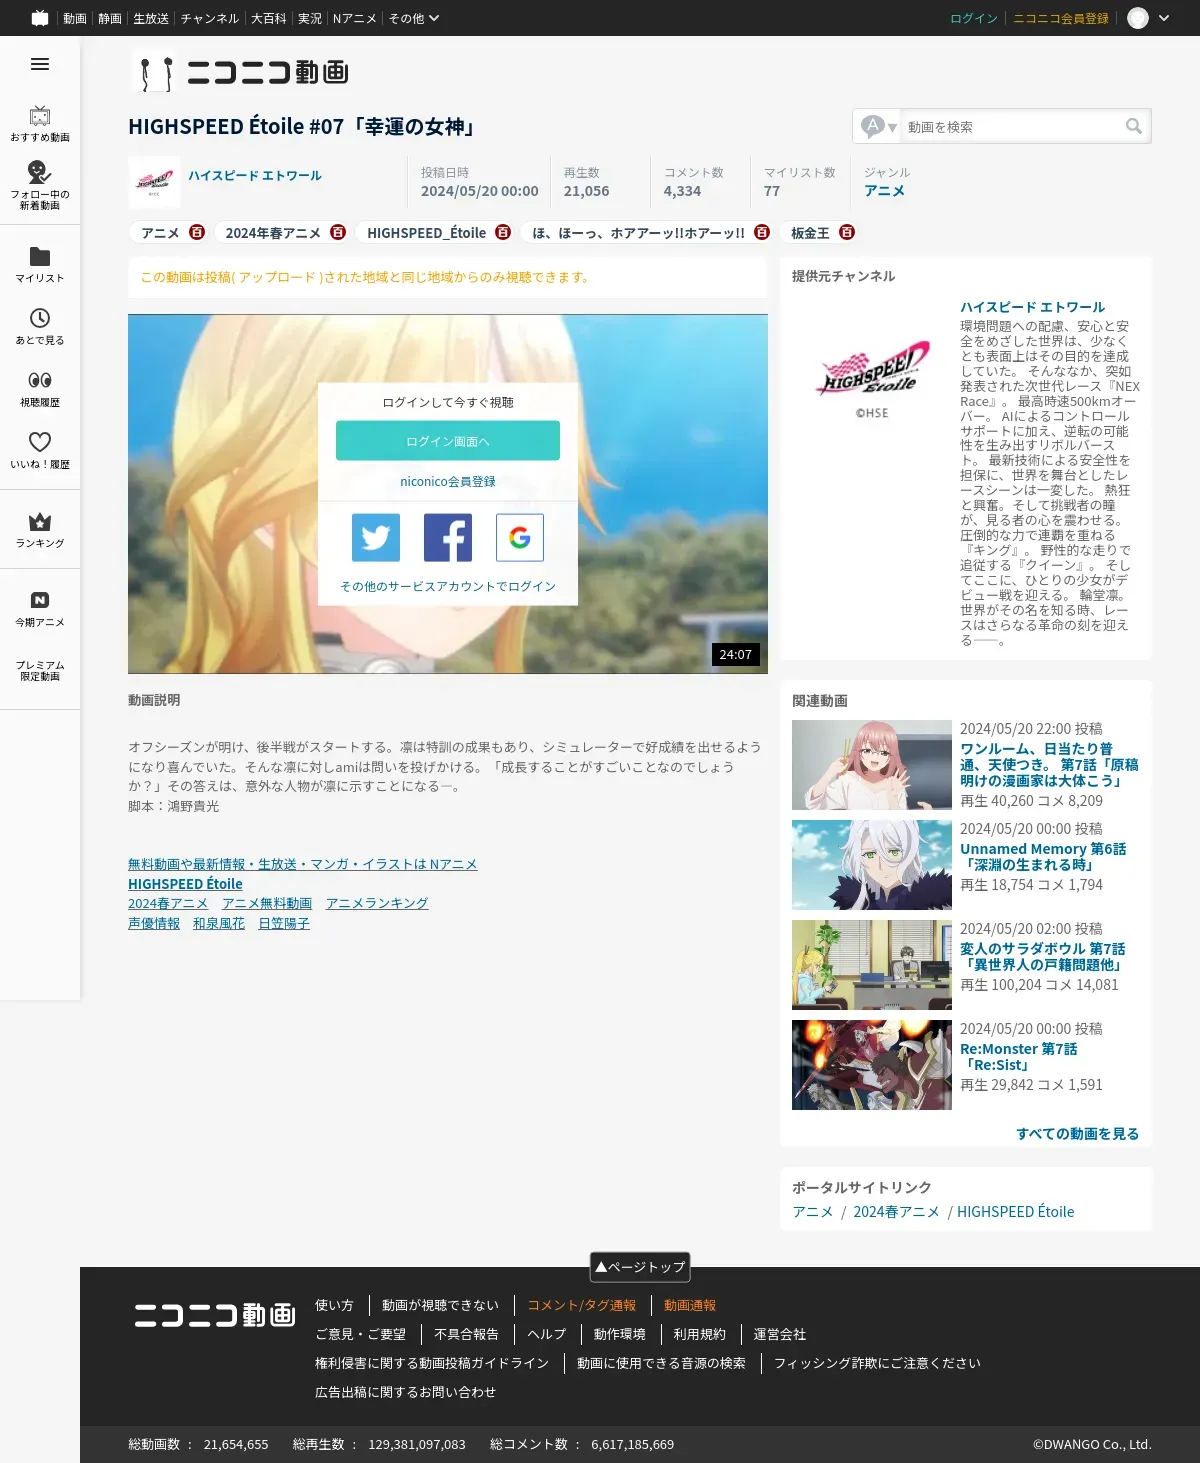1200x1463 pixels.
Task: Open dictionary icon beside HIGHSPEED_Étoile tag
Action: pyautogui.click(x=503, y=232)
